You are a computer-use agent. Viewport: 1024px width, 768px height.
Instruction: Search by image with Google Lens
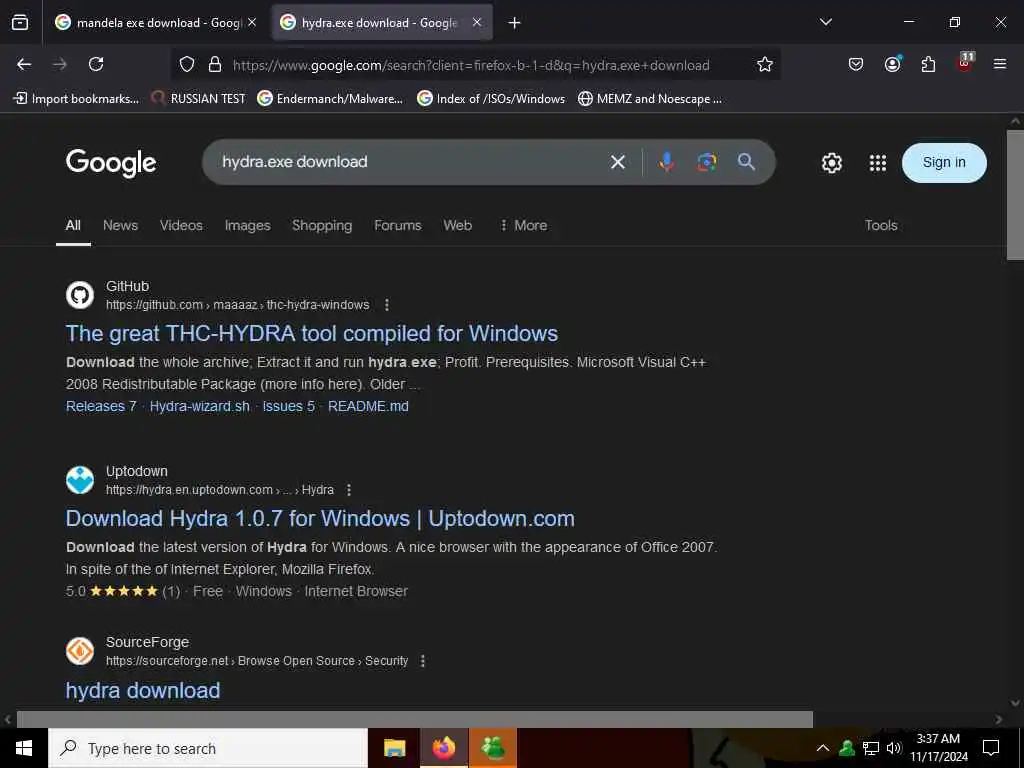[x=707, y=162]
